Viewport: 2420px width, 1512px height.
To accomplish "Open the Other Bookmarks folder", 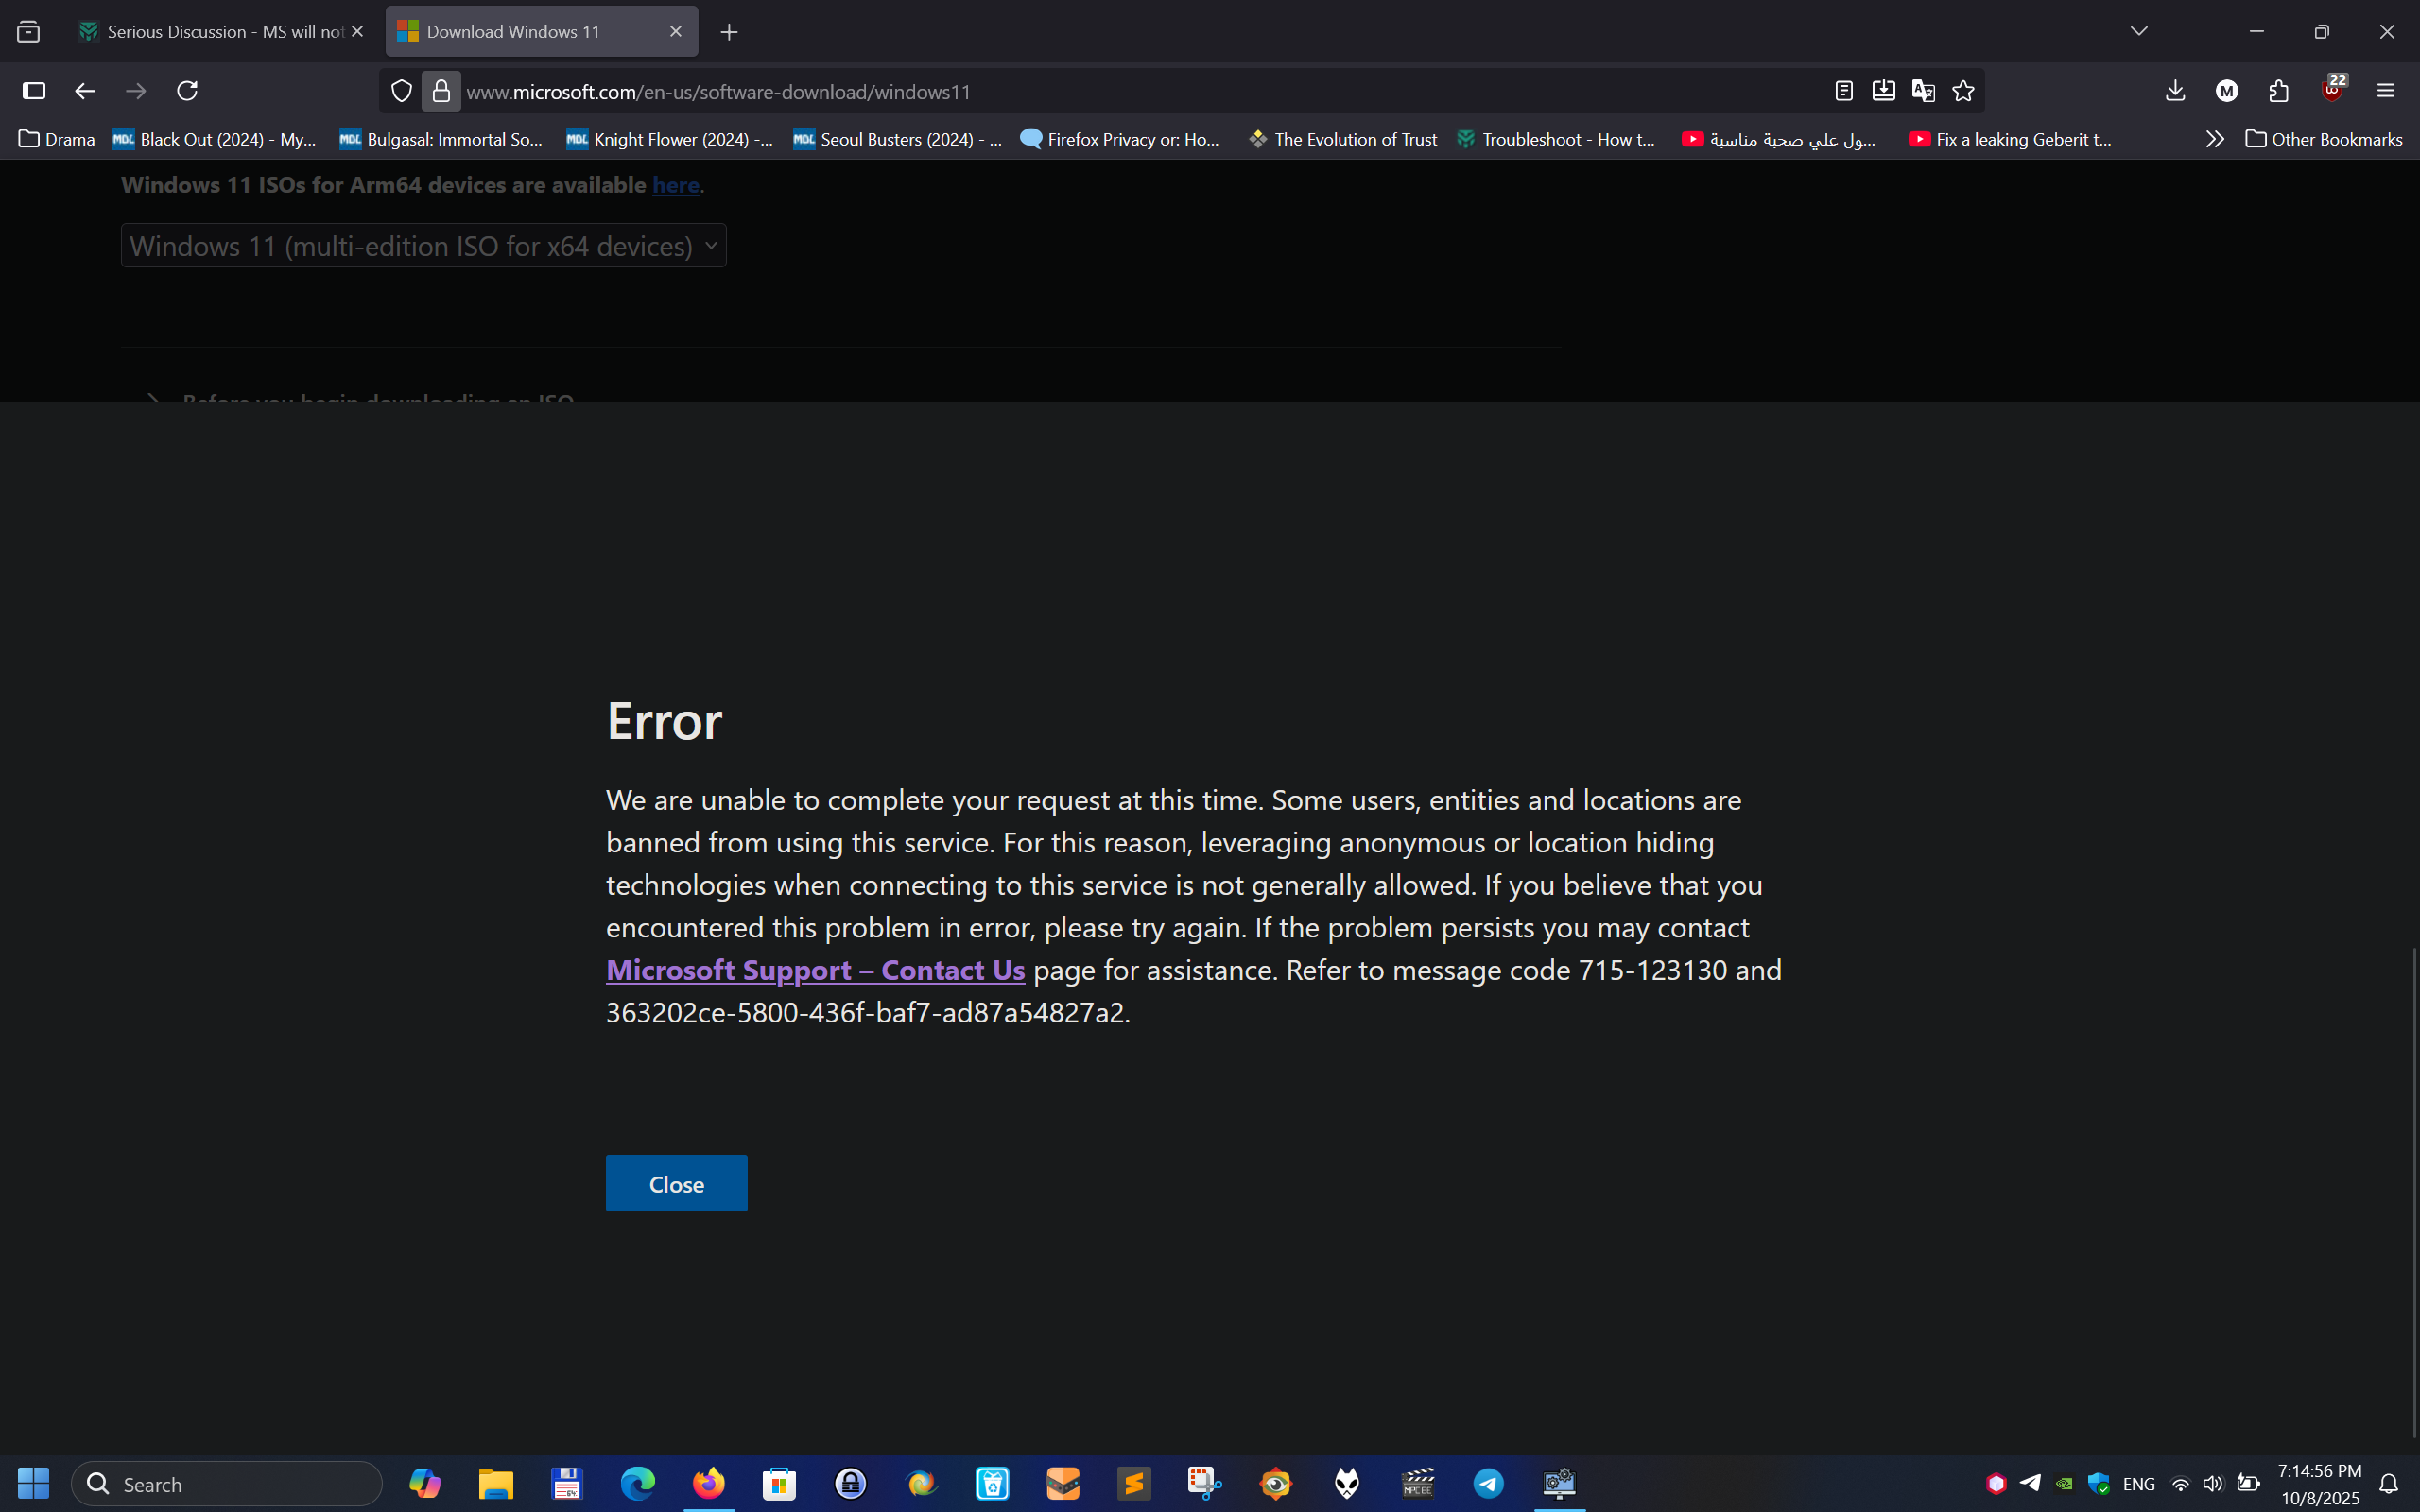I will pos(2323,139).
